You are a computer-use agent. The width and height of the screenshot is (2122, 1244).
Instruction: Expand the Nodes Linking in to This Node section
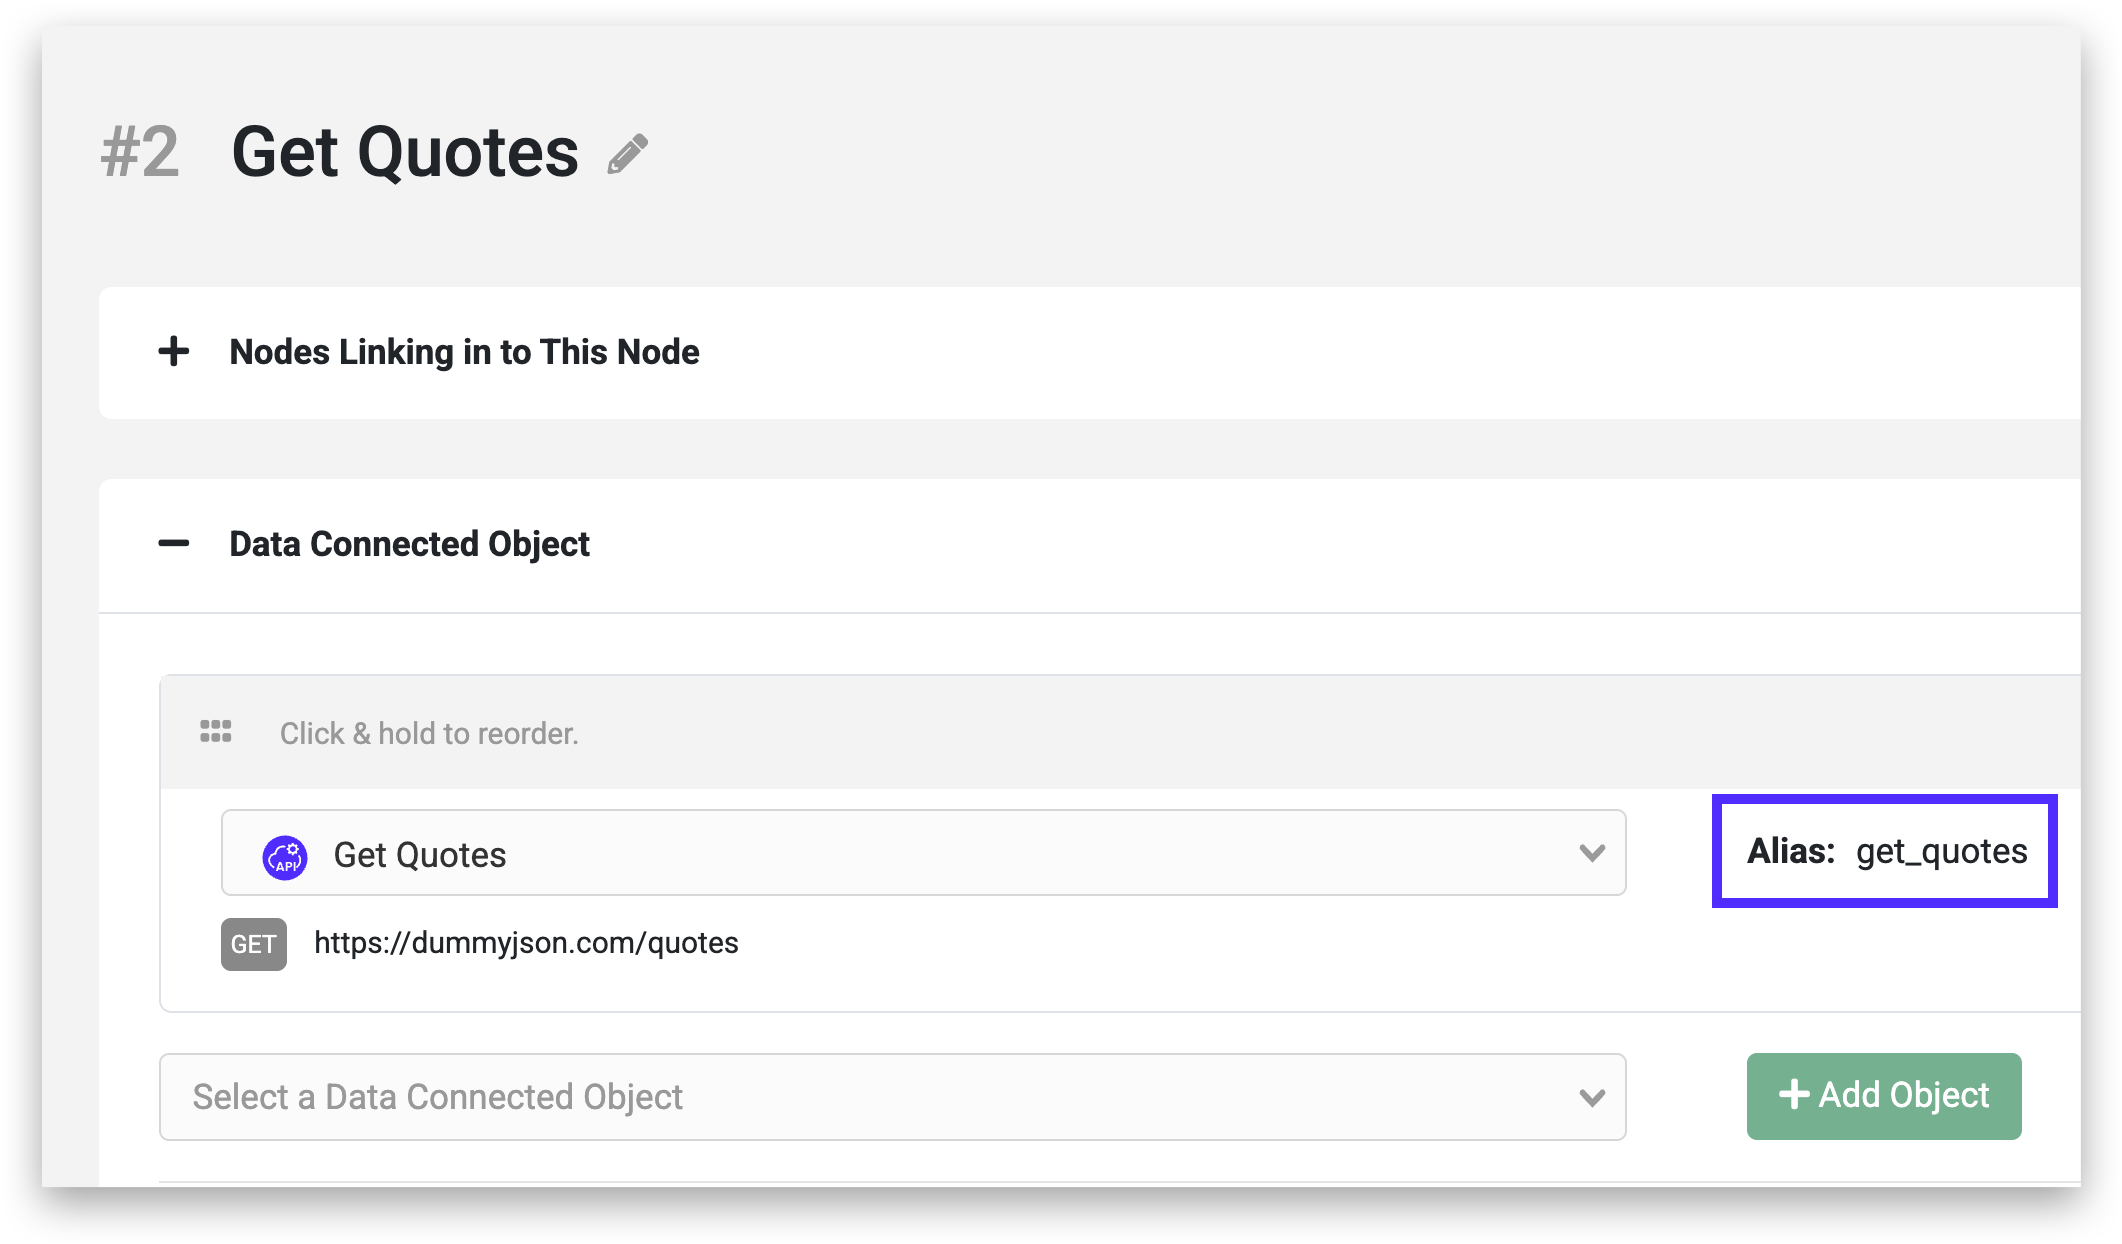pyautogui.click(x=464, y=352)
